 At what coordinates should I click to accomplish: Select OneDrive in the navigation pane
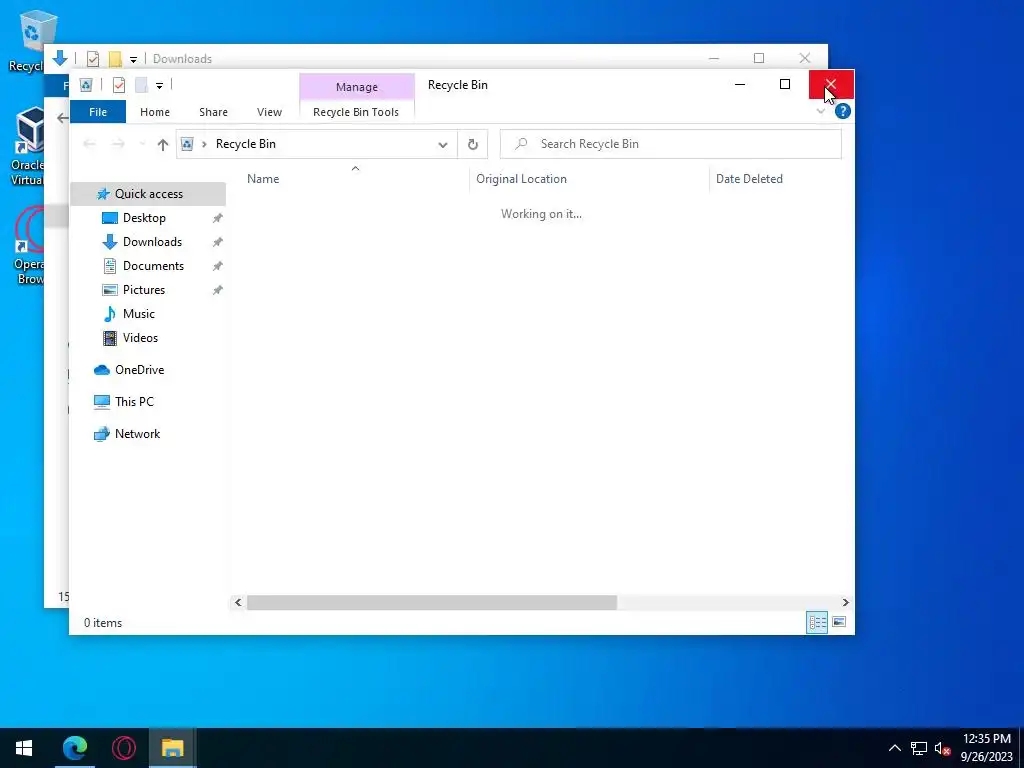pyautogui.click(x=139, y=370)
